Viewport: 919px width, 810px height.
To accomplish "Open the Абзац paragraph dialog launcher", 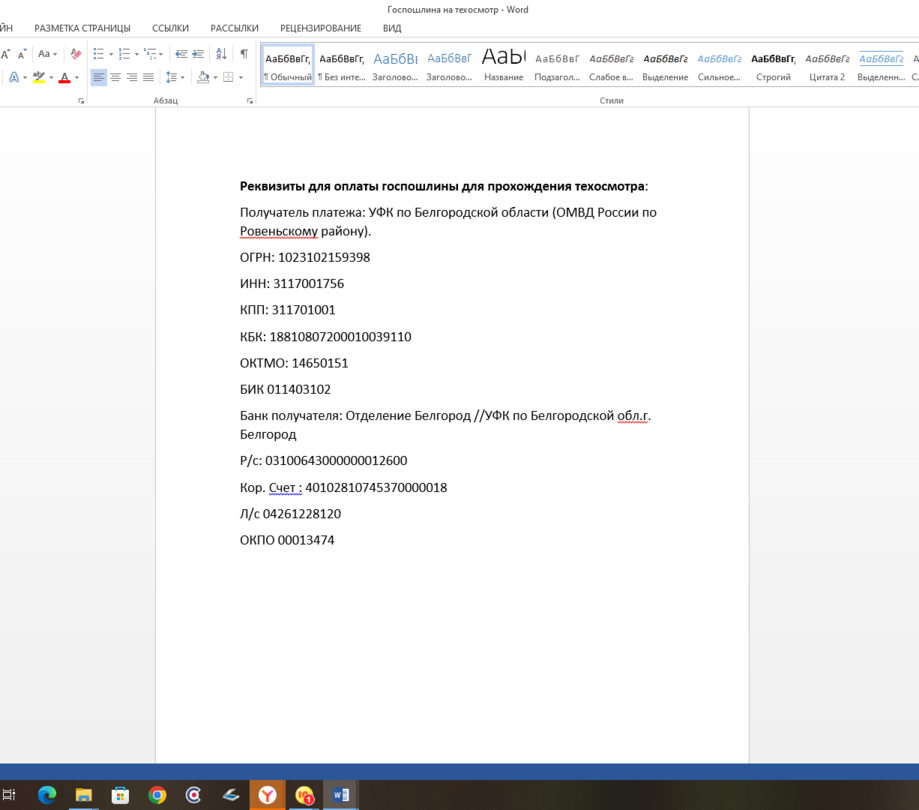I will coord(250,101).
